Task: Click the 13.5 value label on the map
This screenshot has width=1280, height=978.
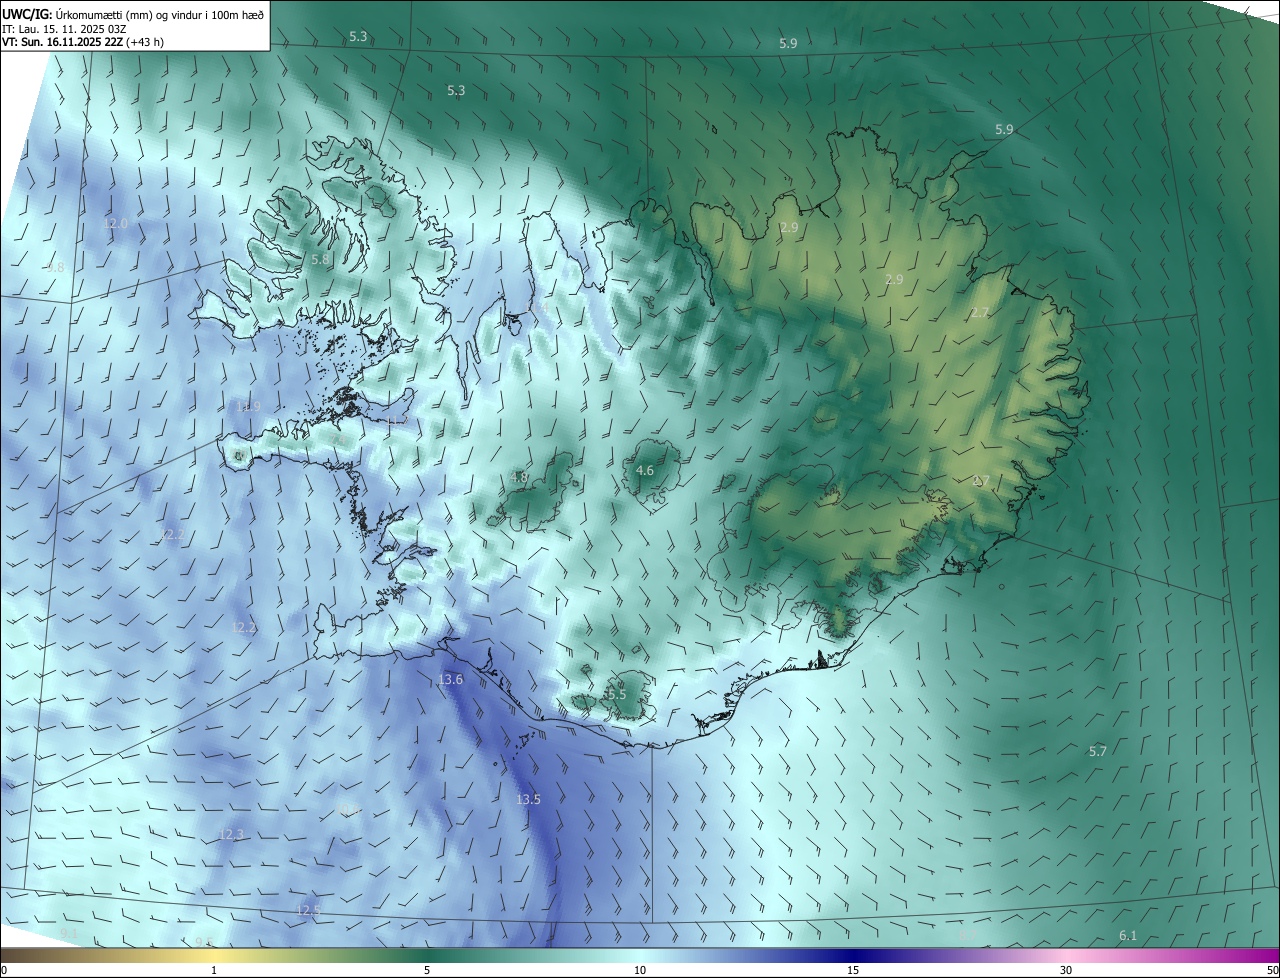Action: tap(528, 800)
